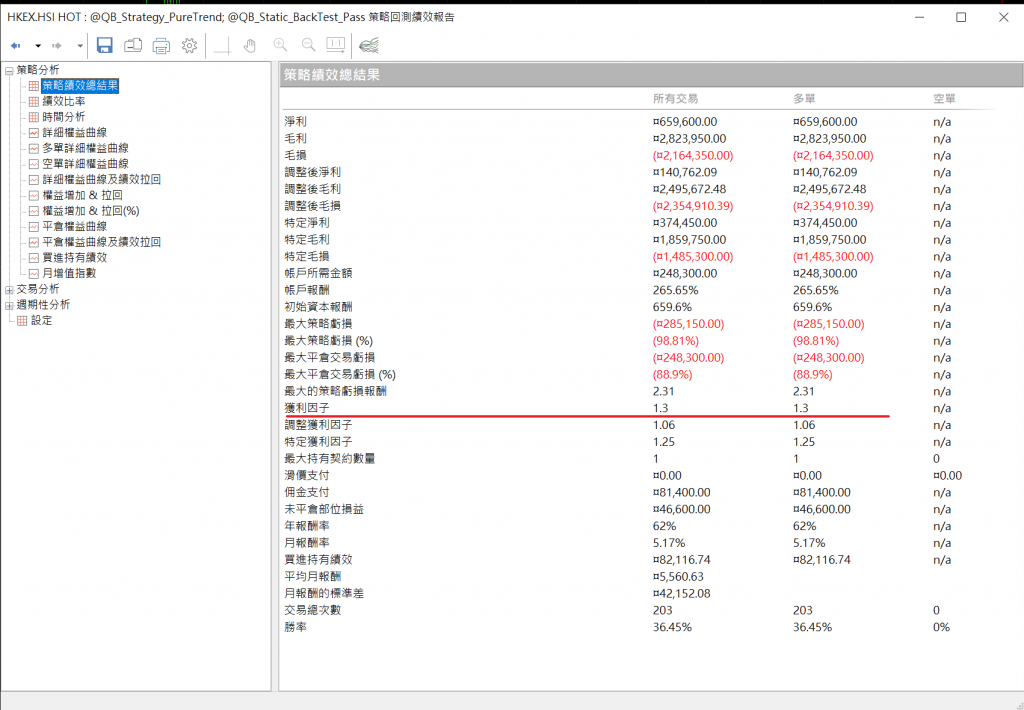Viewport: 1024px width, 710px height.
Task: Click the zoom out magnifier icon
Action: point(308,45)
